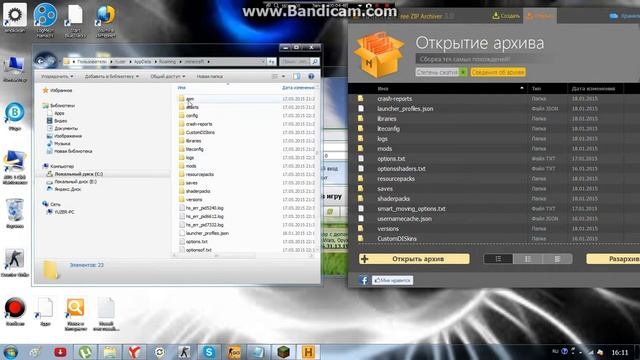Open the Bandicam red record desktop shortcut
Screen dimensions: 640x360
pos(15,312)
